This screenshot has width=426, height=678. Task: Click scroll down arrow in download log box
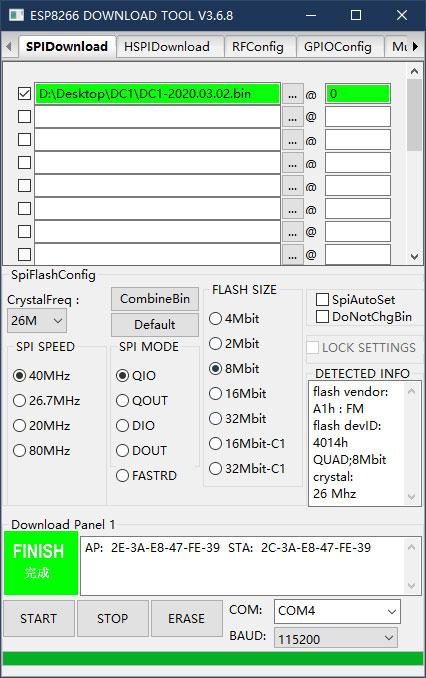(x=412, y=585)
